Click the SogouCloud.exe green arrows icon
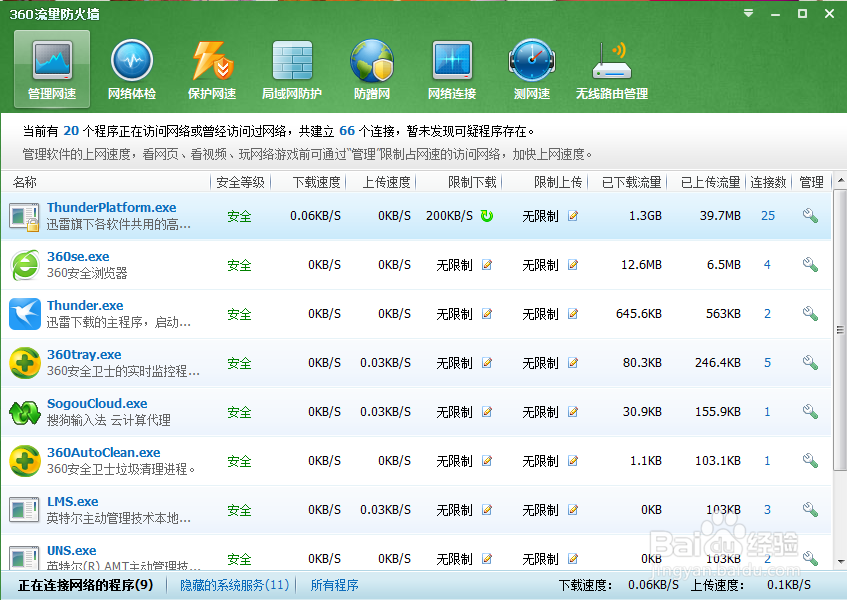847x600 pixels. click(x=25, y=413)
